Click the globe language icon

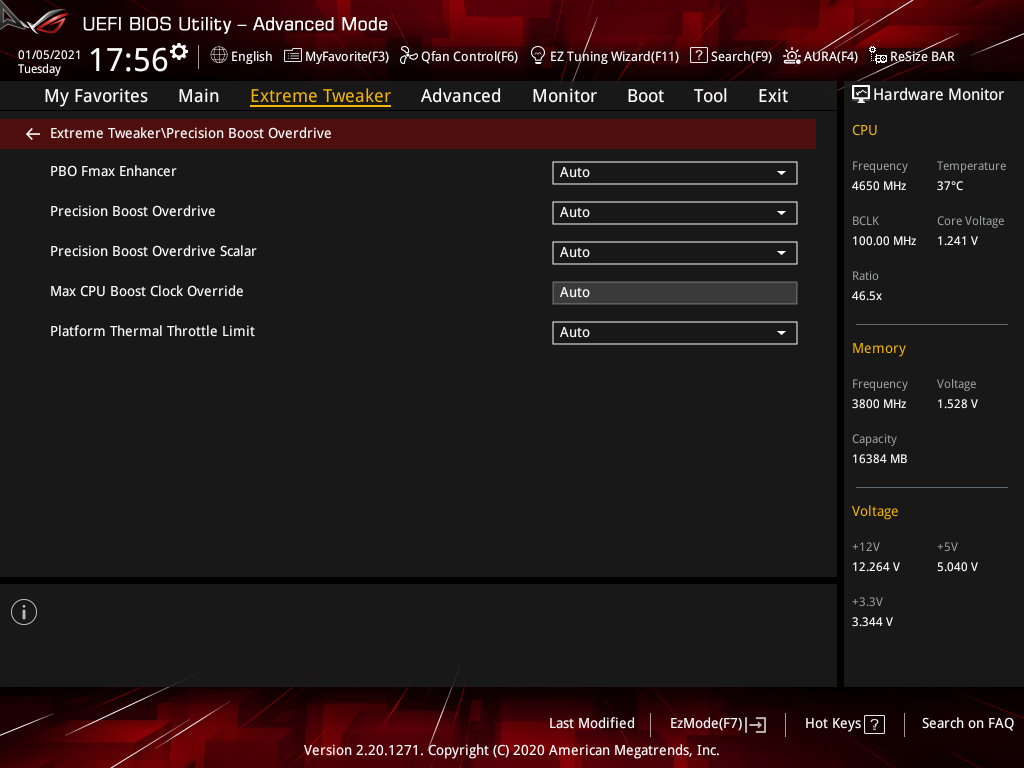click(x=219, y=56)
